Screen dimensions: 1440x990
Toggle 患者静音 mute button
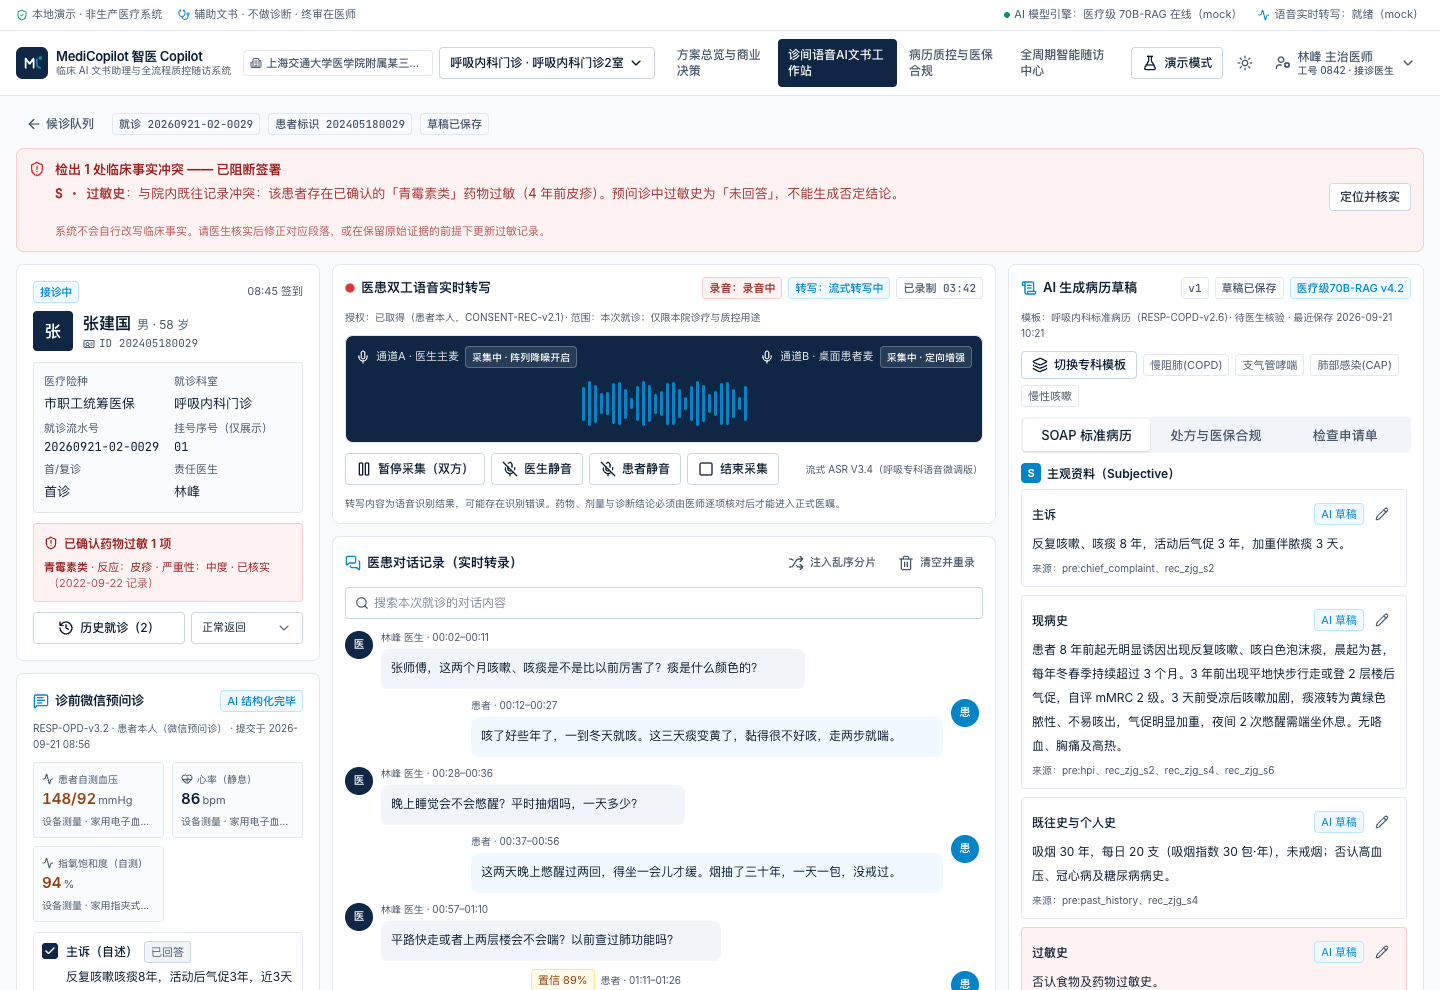(635, 469)
